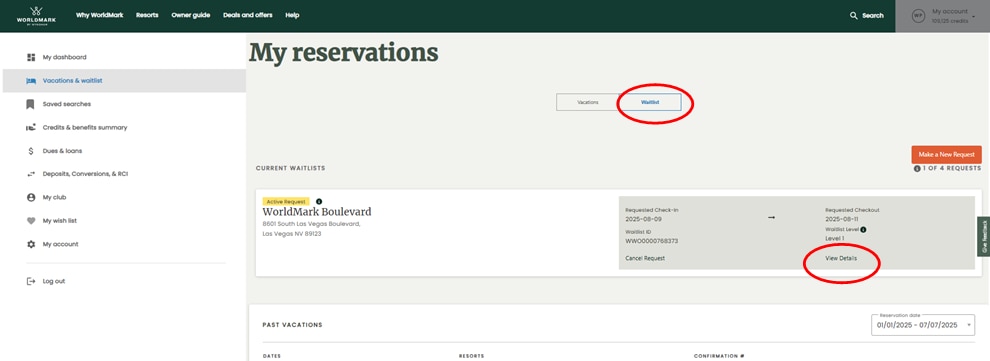990x361 pixels.
Task: Click the Resorts column header in table
Action: [471, 356]
